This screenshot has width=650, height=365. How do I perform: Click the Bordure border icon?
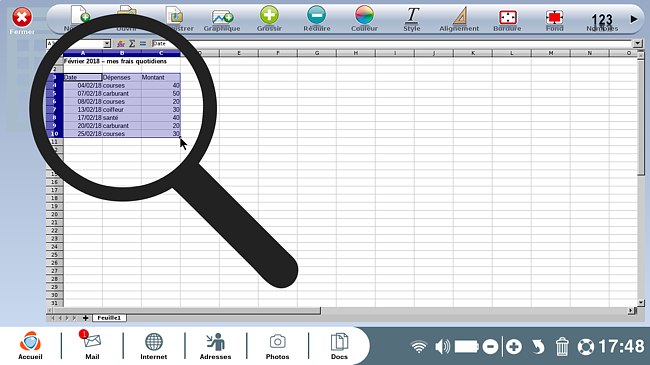coord(507,17)
